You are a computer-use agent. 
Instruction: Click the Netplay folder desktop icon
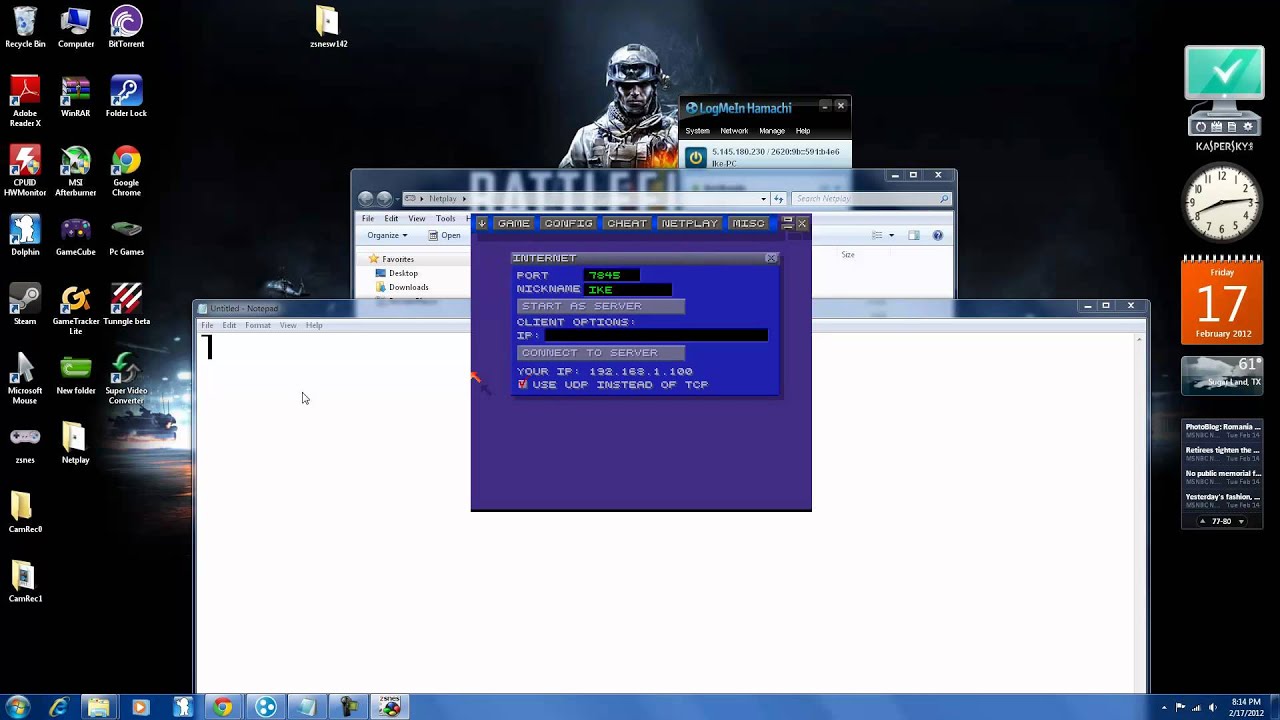click(75, 444)
